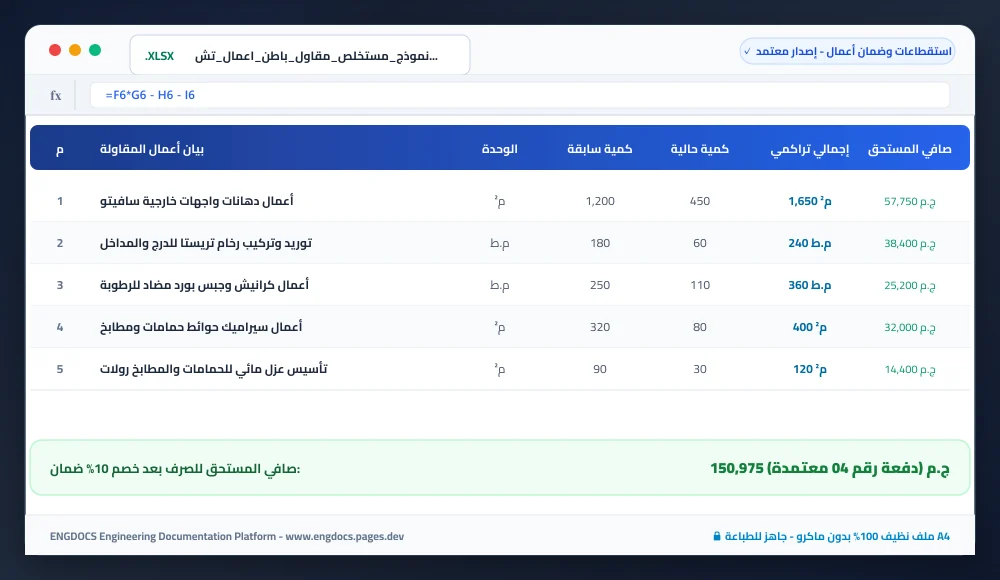Click previous quantity cell 250
Viewport: 1000px width, 580px height.
coord(600,285)
